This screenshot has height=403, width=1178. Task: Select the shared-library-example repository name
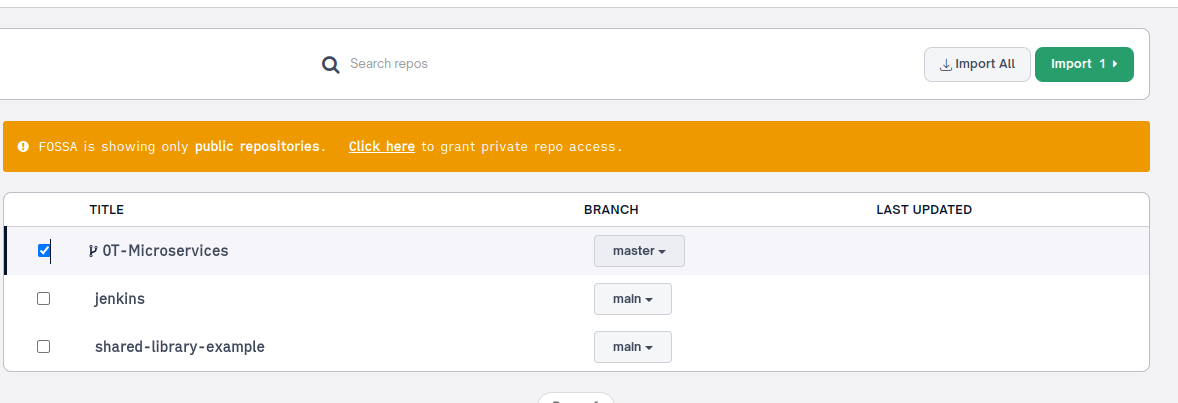(x=180, y=347)
